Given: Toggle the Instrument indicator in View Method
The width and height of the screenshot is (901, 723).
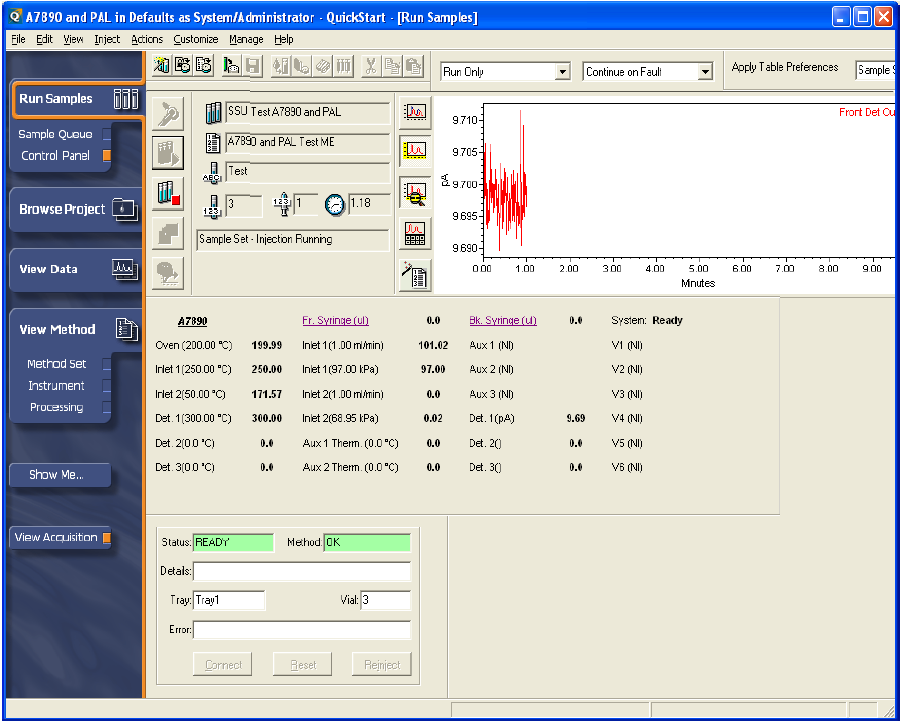Looking at the screenshot, I should 107,386.
